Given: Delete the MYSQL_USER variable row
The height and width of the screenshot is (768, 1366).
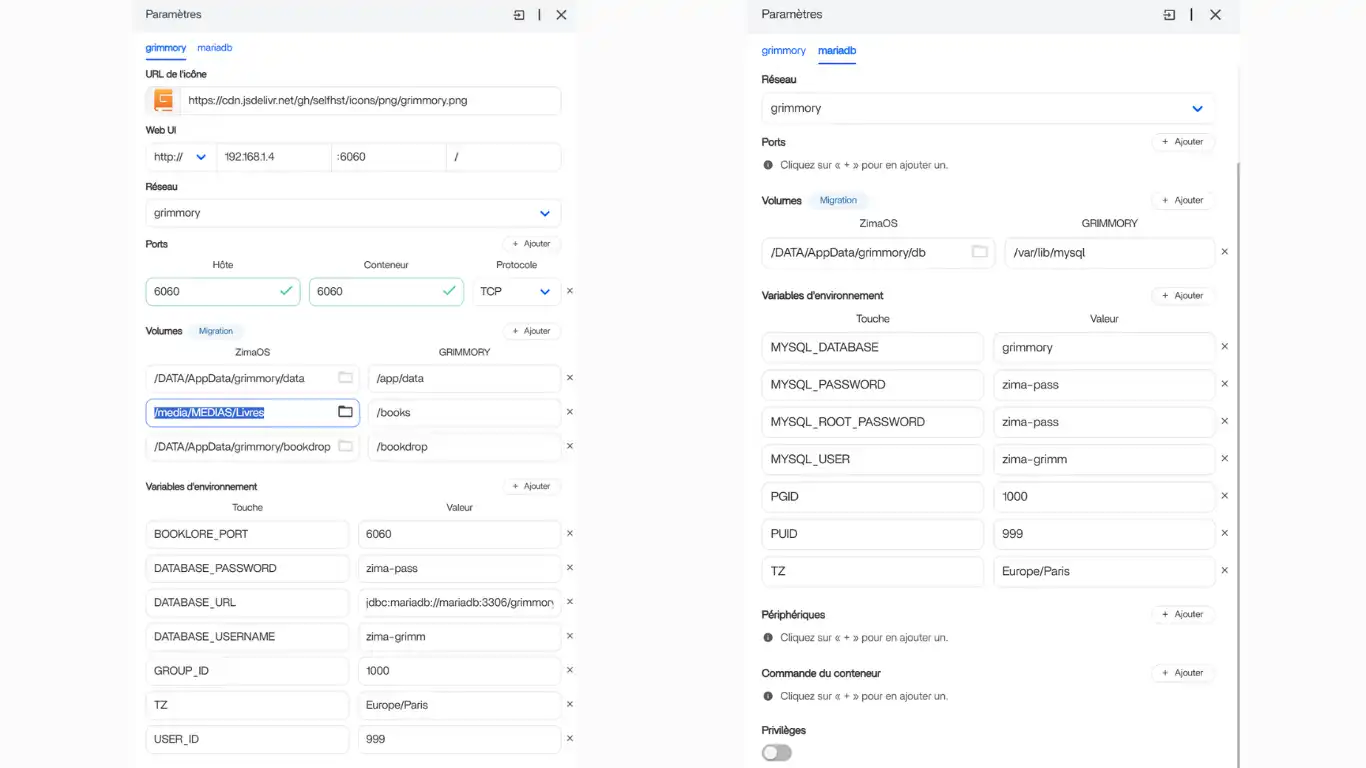Looking at the screenshot, I should point(1225,458).
